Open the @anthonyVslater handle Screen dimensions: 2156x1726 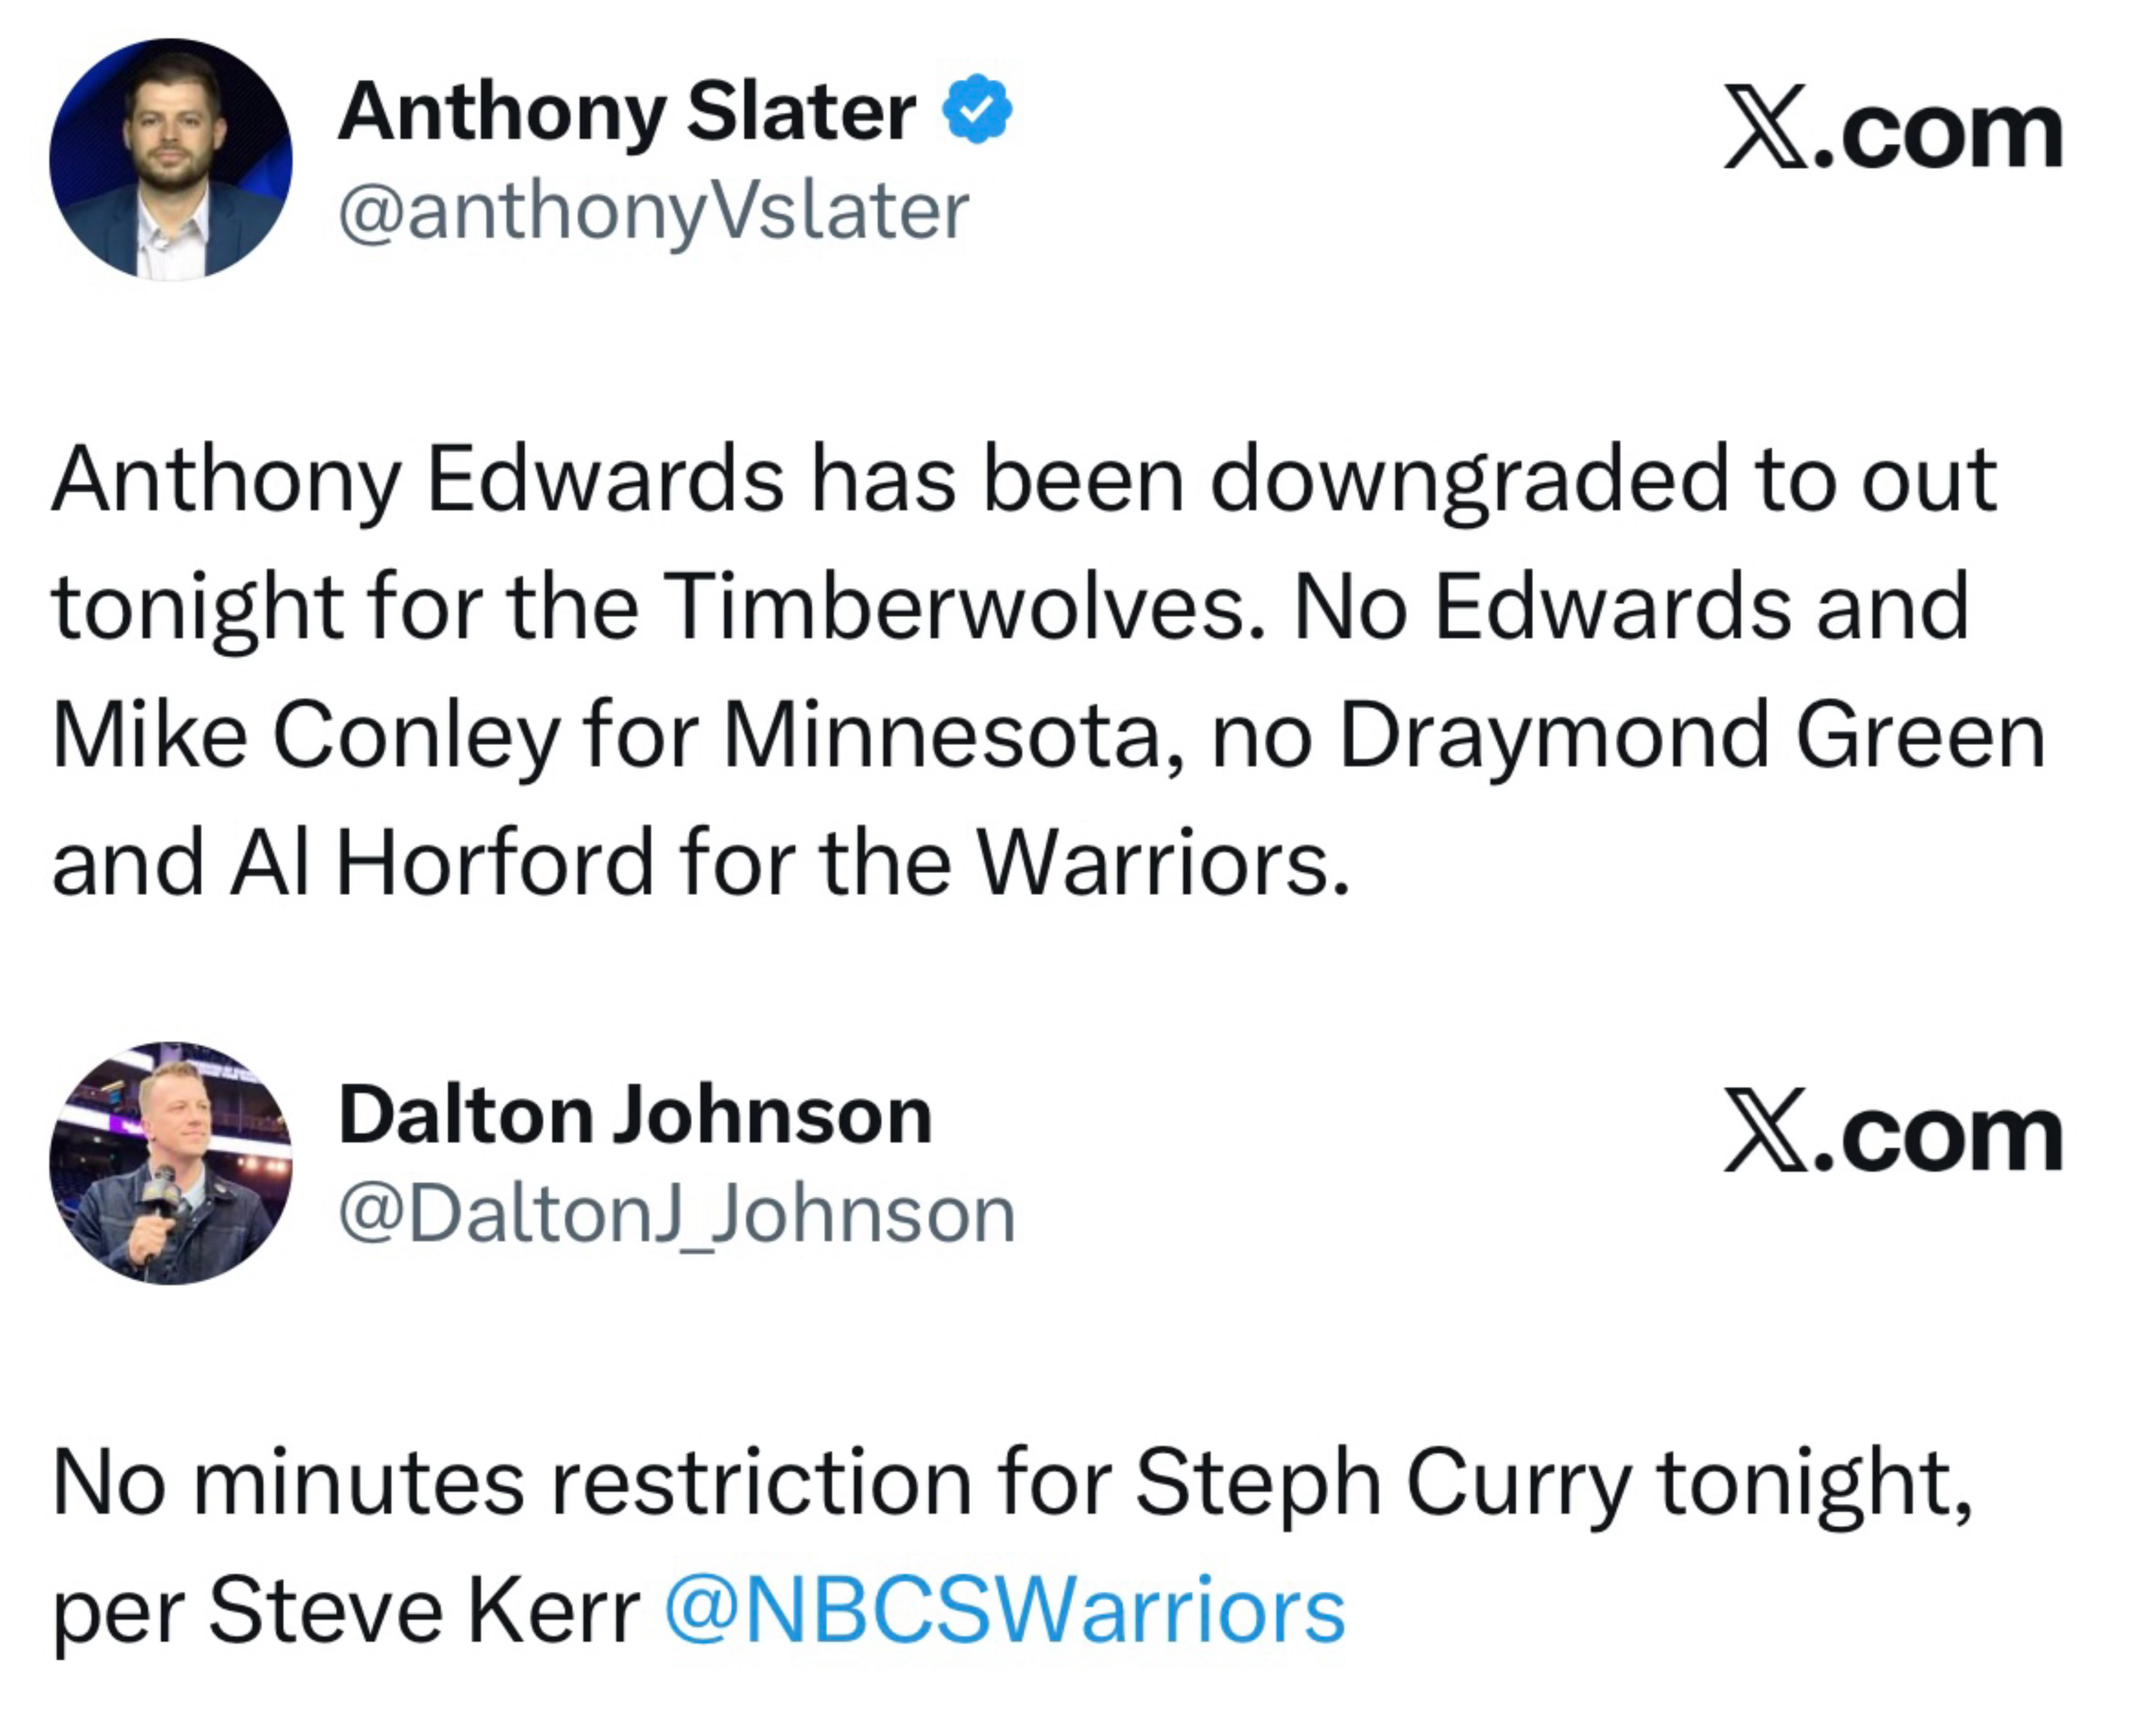pyautogui.click(x=654, y=212)
